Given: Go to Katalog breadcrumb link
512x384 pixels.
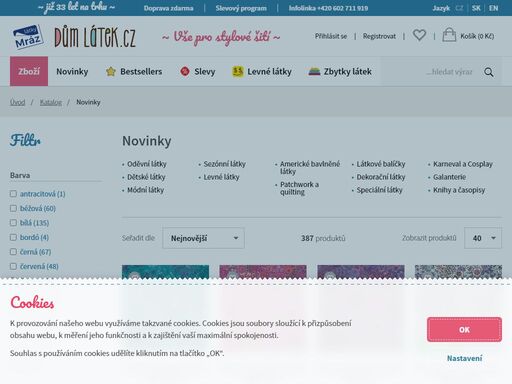Looking at the screenshot, I should pos(51,102).
